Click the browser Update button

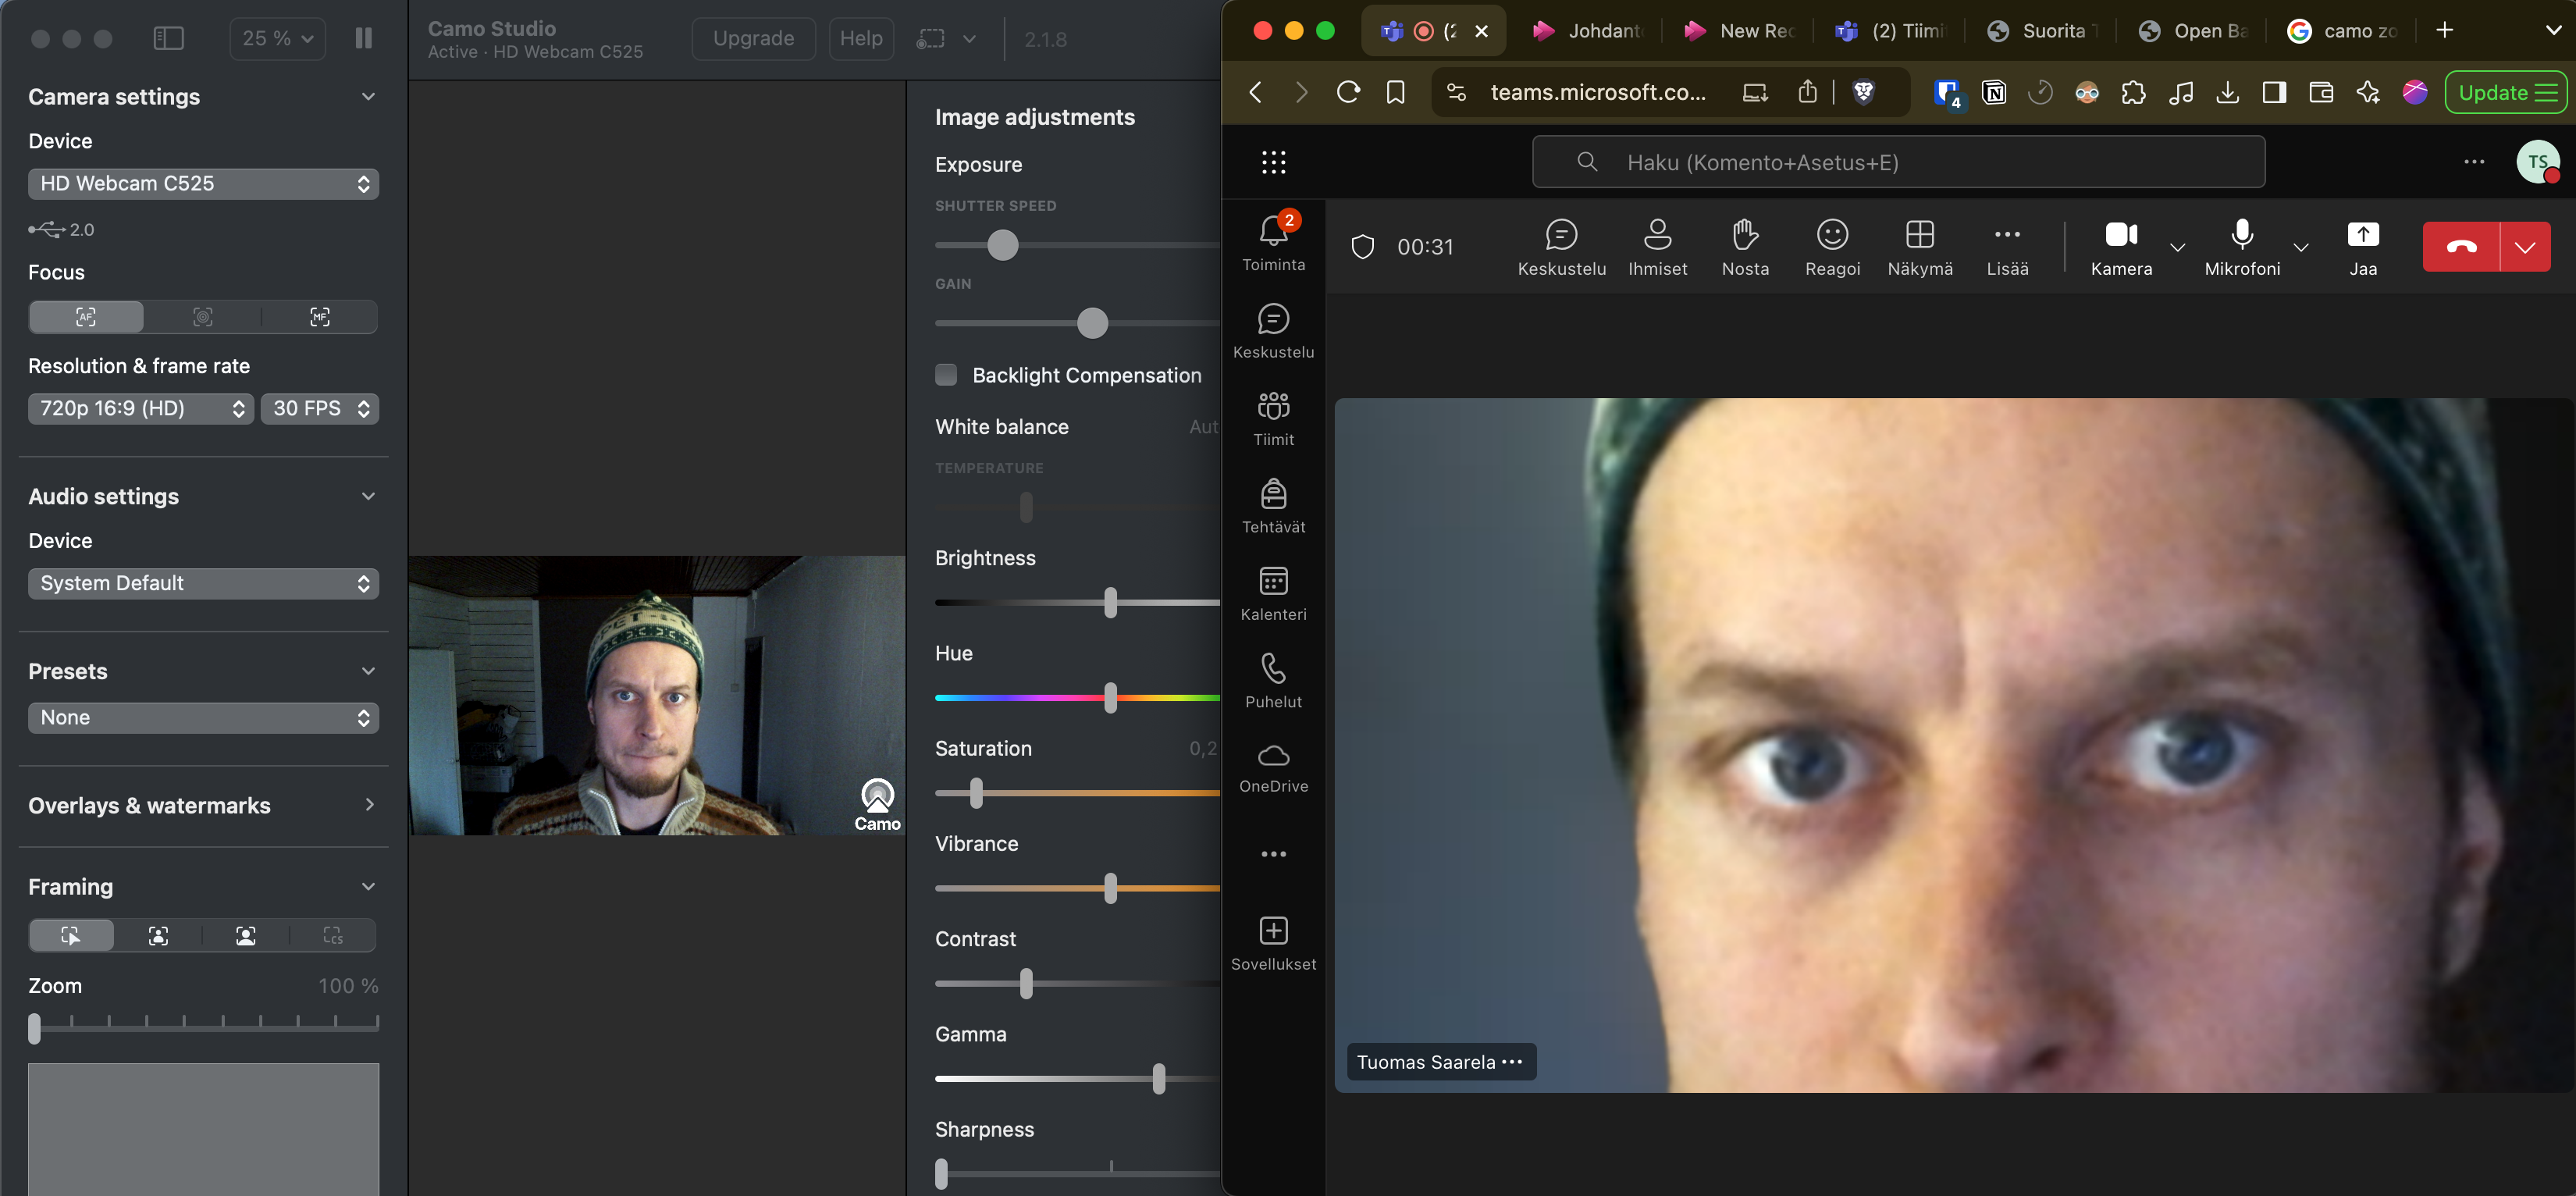coord(2507,93)
